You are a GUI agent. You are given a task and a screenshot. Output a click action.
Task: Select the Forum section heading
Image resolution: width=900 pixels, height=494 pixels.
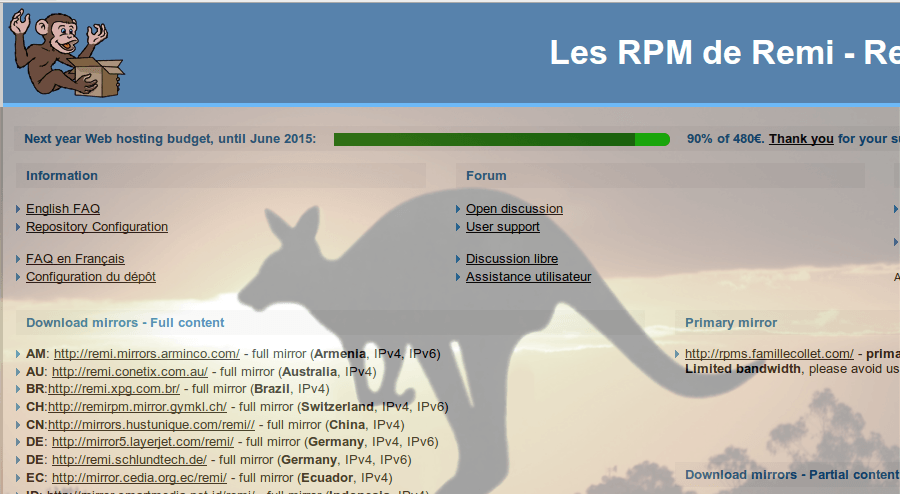(486, 176)
